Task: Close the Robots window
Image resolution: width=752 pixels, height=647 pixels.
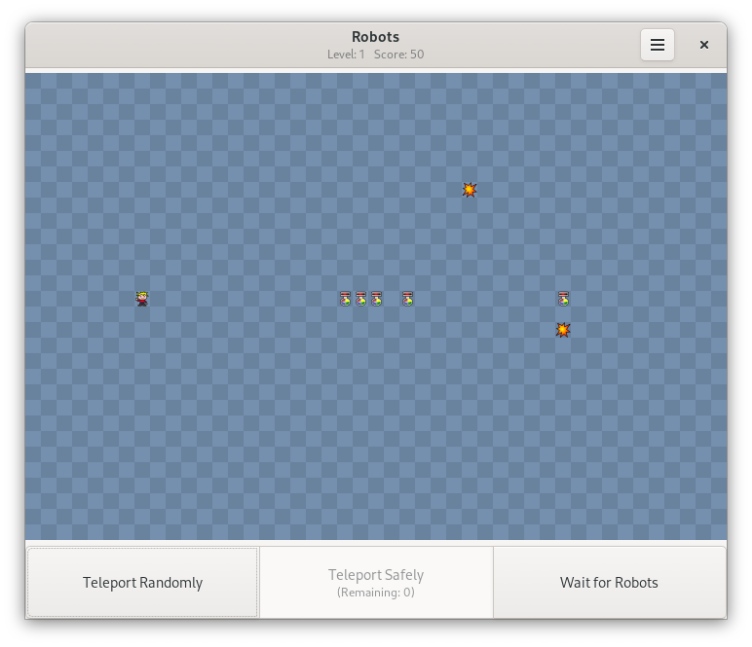Action: [704, 45]
